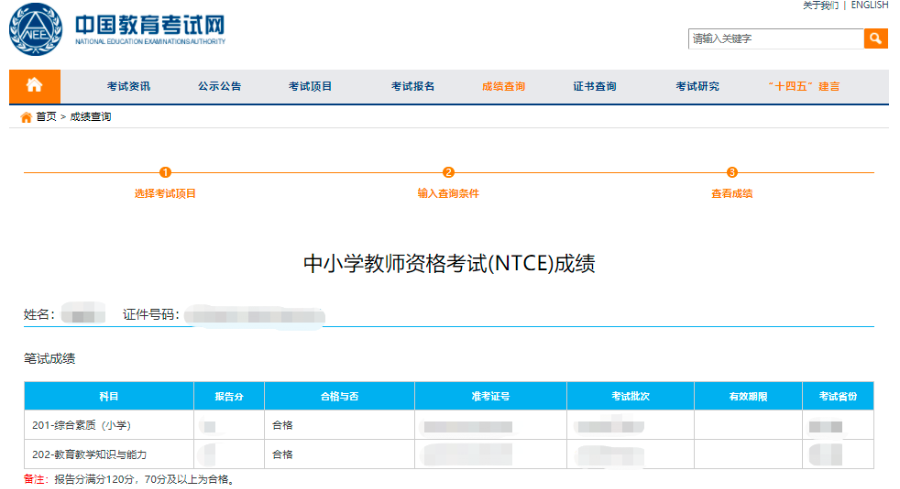900x489 pixels.
Task: Click the 首页 breadcrumb link
Action: point(46,117)
